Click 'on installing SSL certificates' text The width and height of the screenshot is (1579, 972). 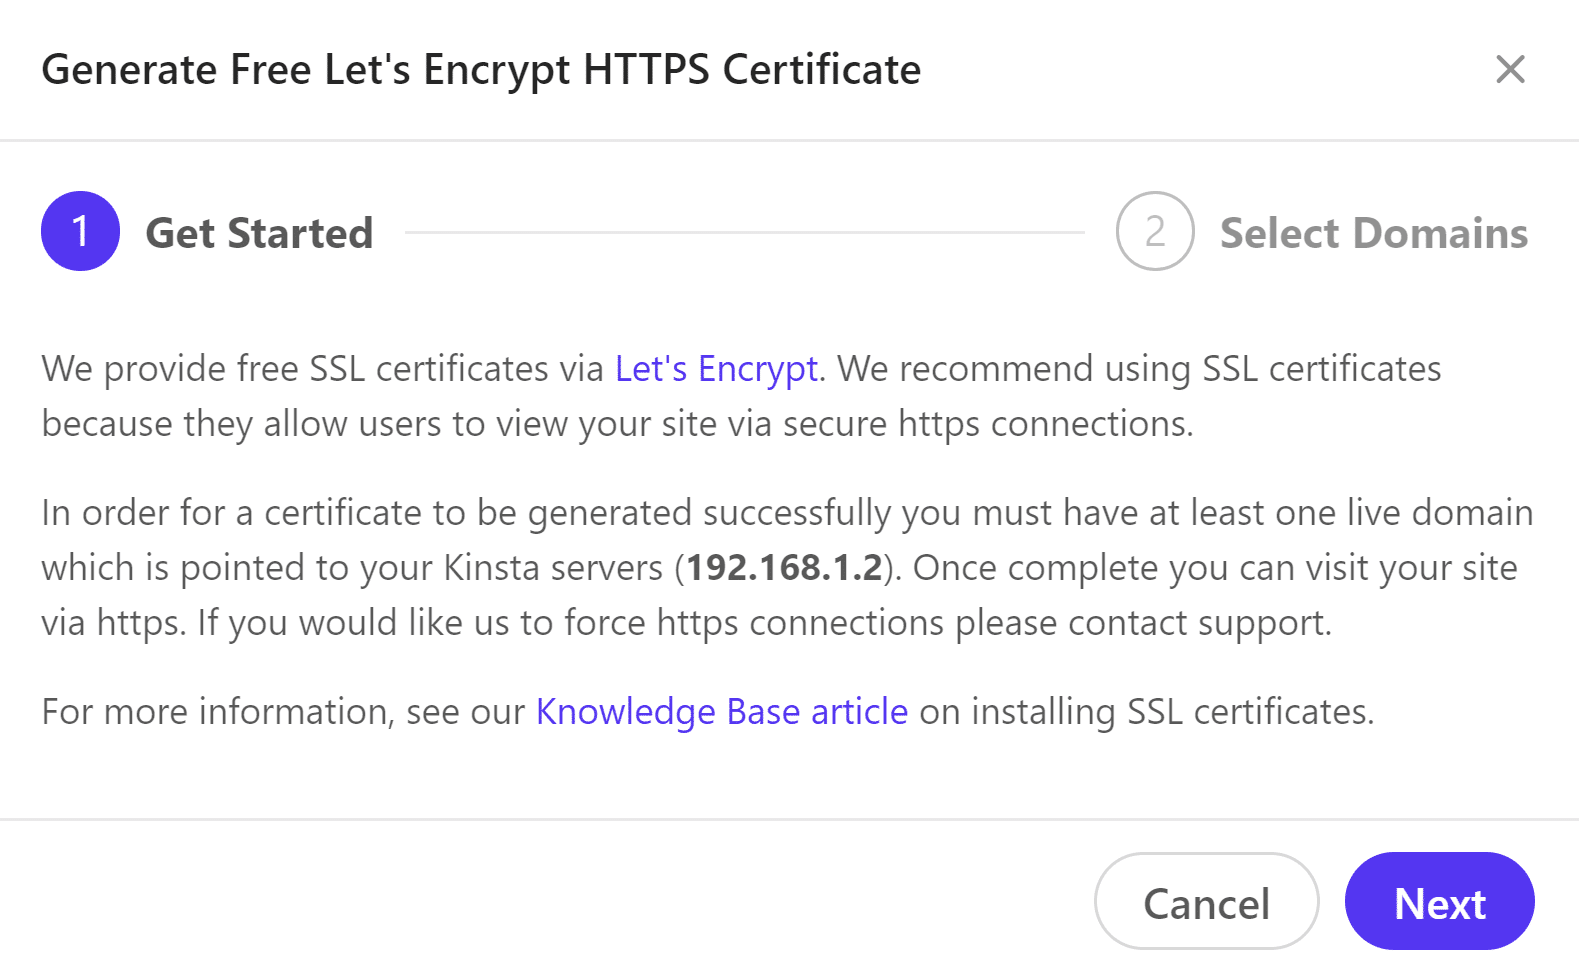click(x=1146, y=712)
